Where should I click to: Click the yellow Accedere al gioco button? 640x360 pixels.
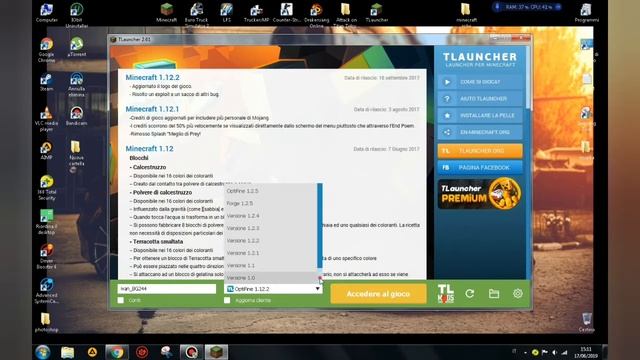pos(378,294)
